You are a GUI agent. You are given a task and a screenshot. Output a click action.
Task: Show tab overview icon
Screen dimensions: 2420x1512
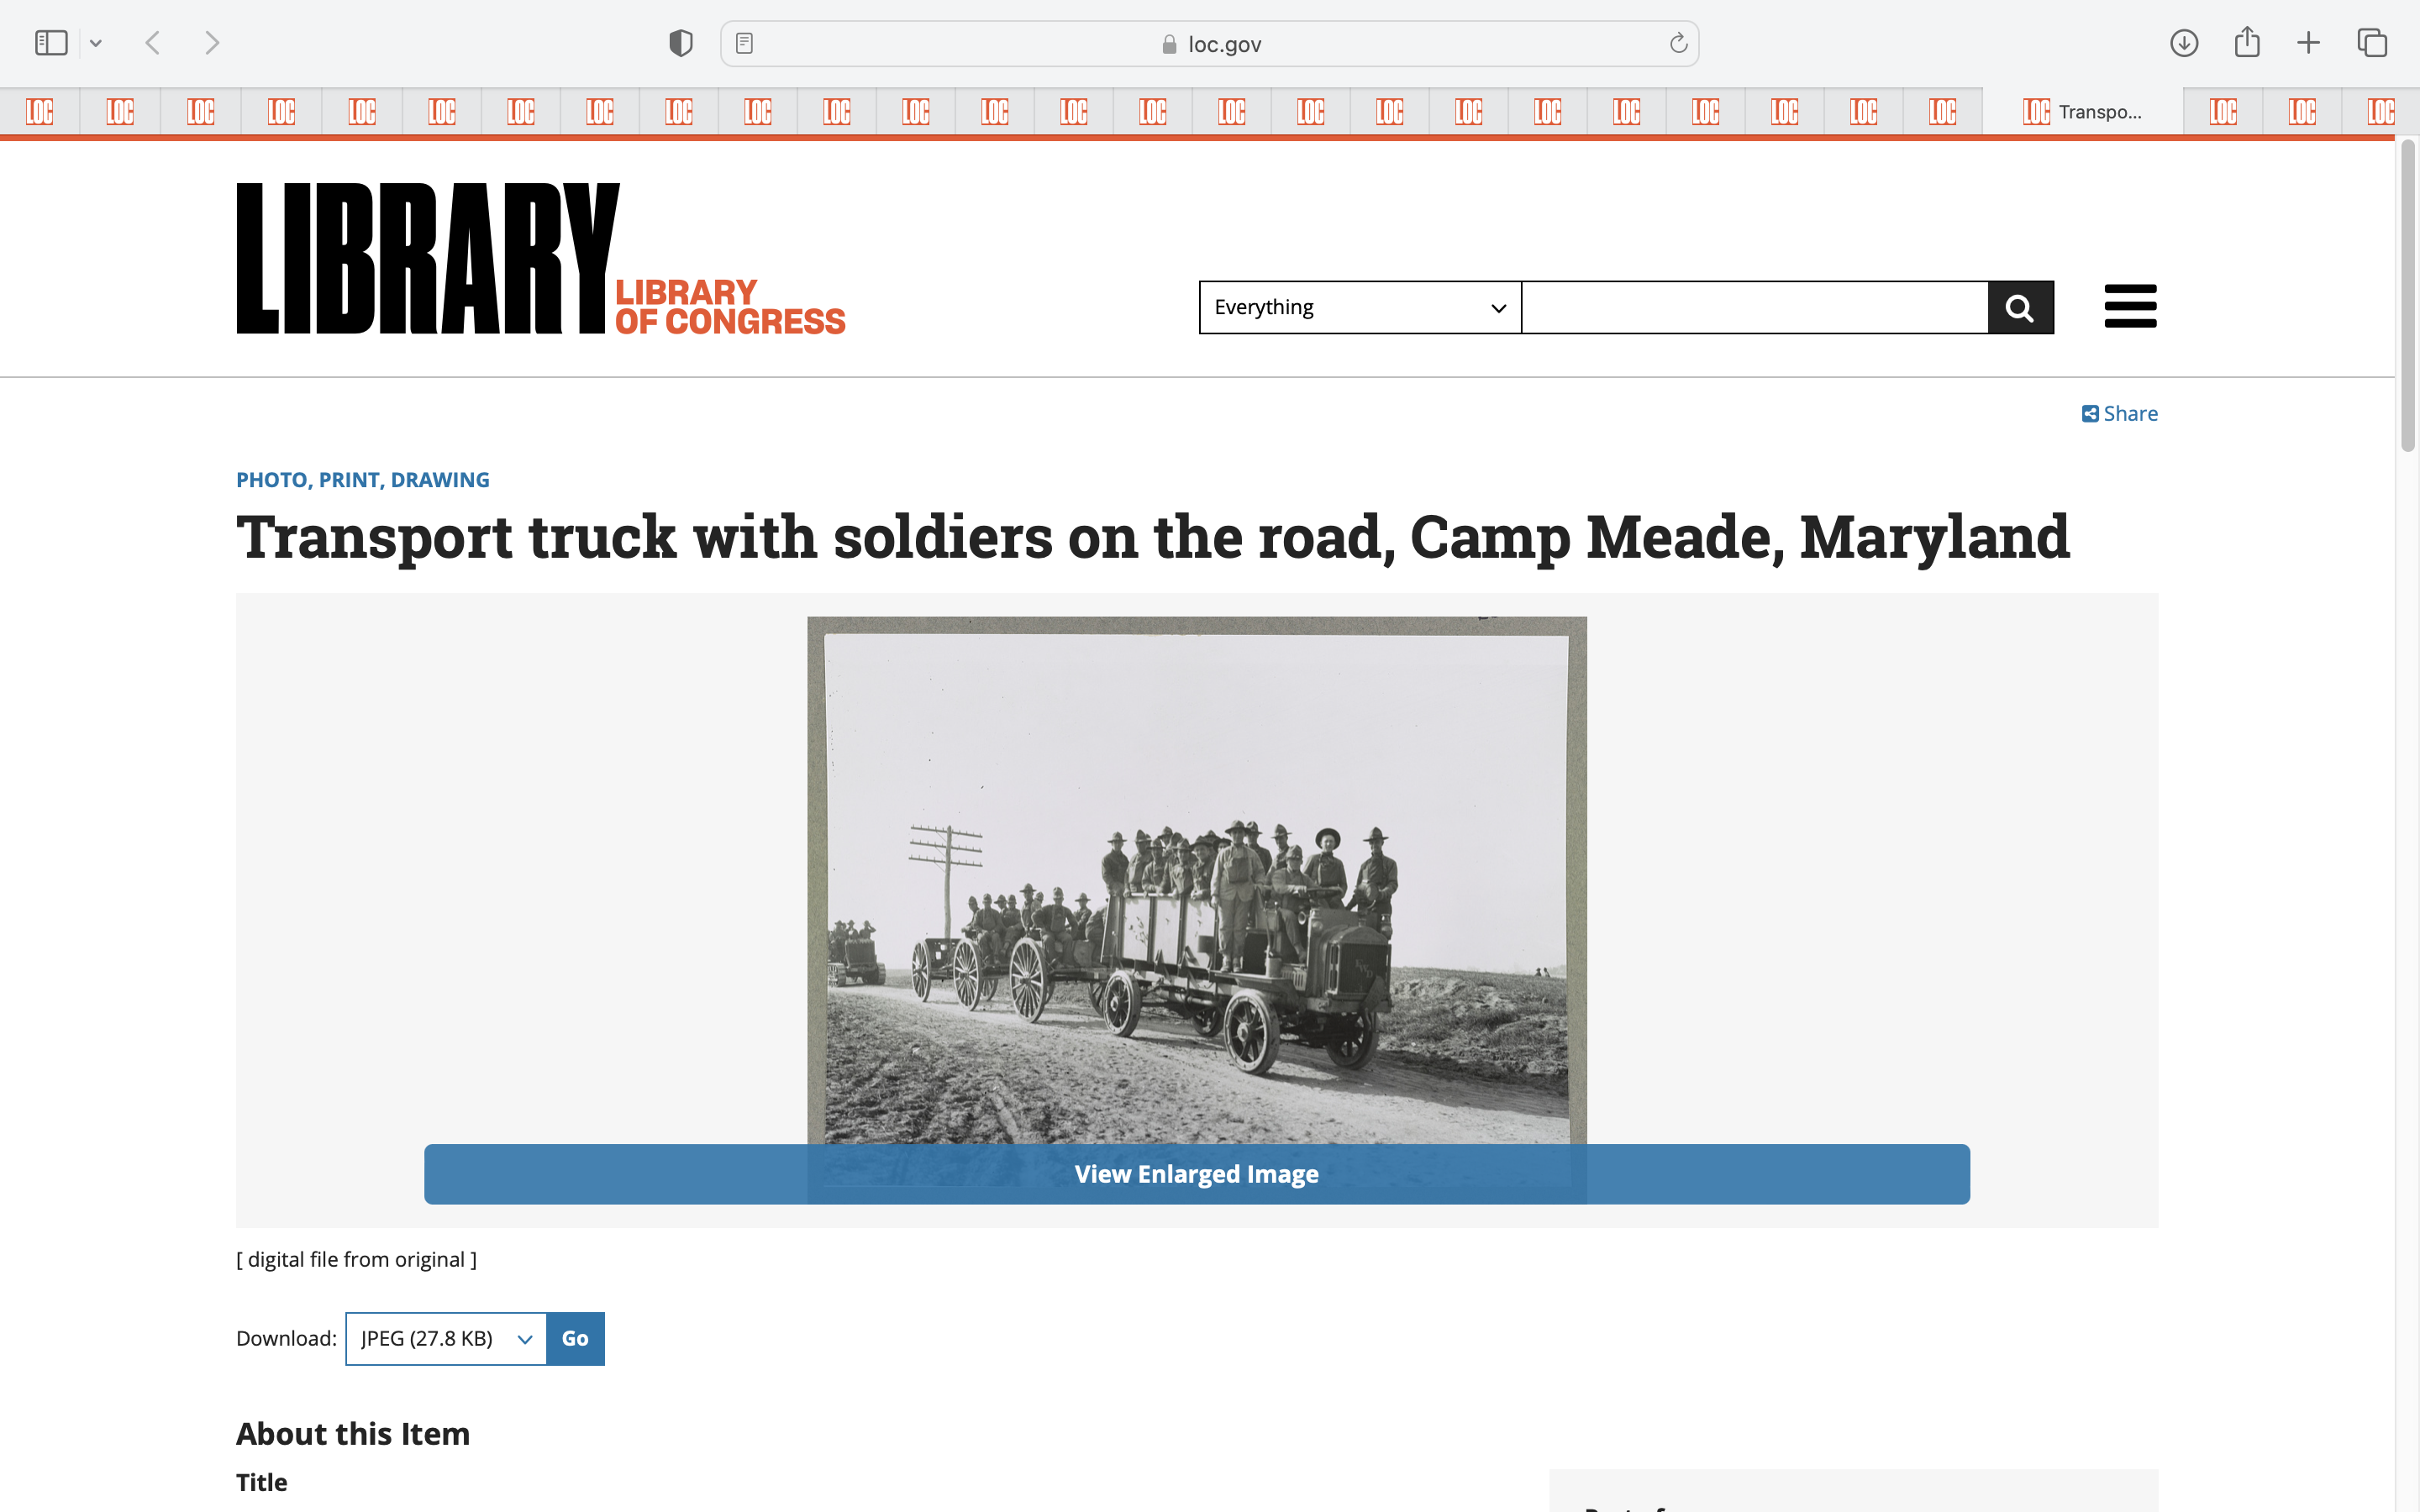pyautogui.click(x=2371, y=43)
